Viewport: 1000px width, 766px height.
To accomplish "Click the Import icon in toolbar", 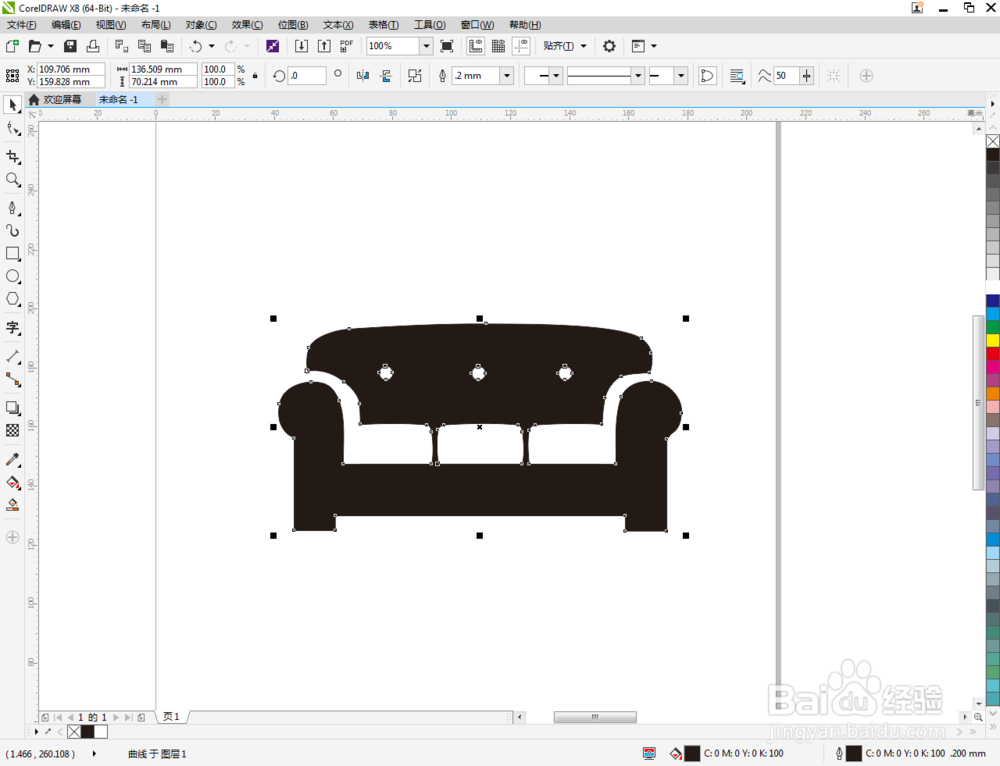I will tap(301, 46).
